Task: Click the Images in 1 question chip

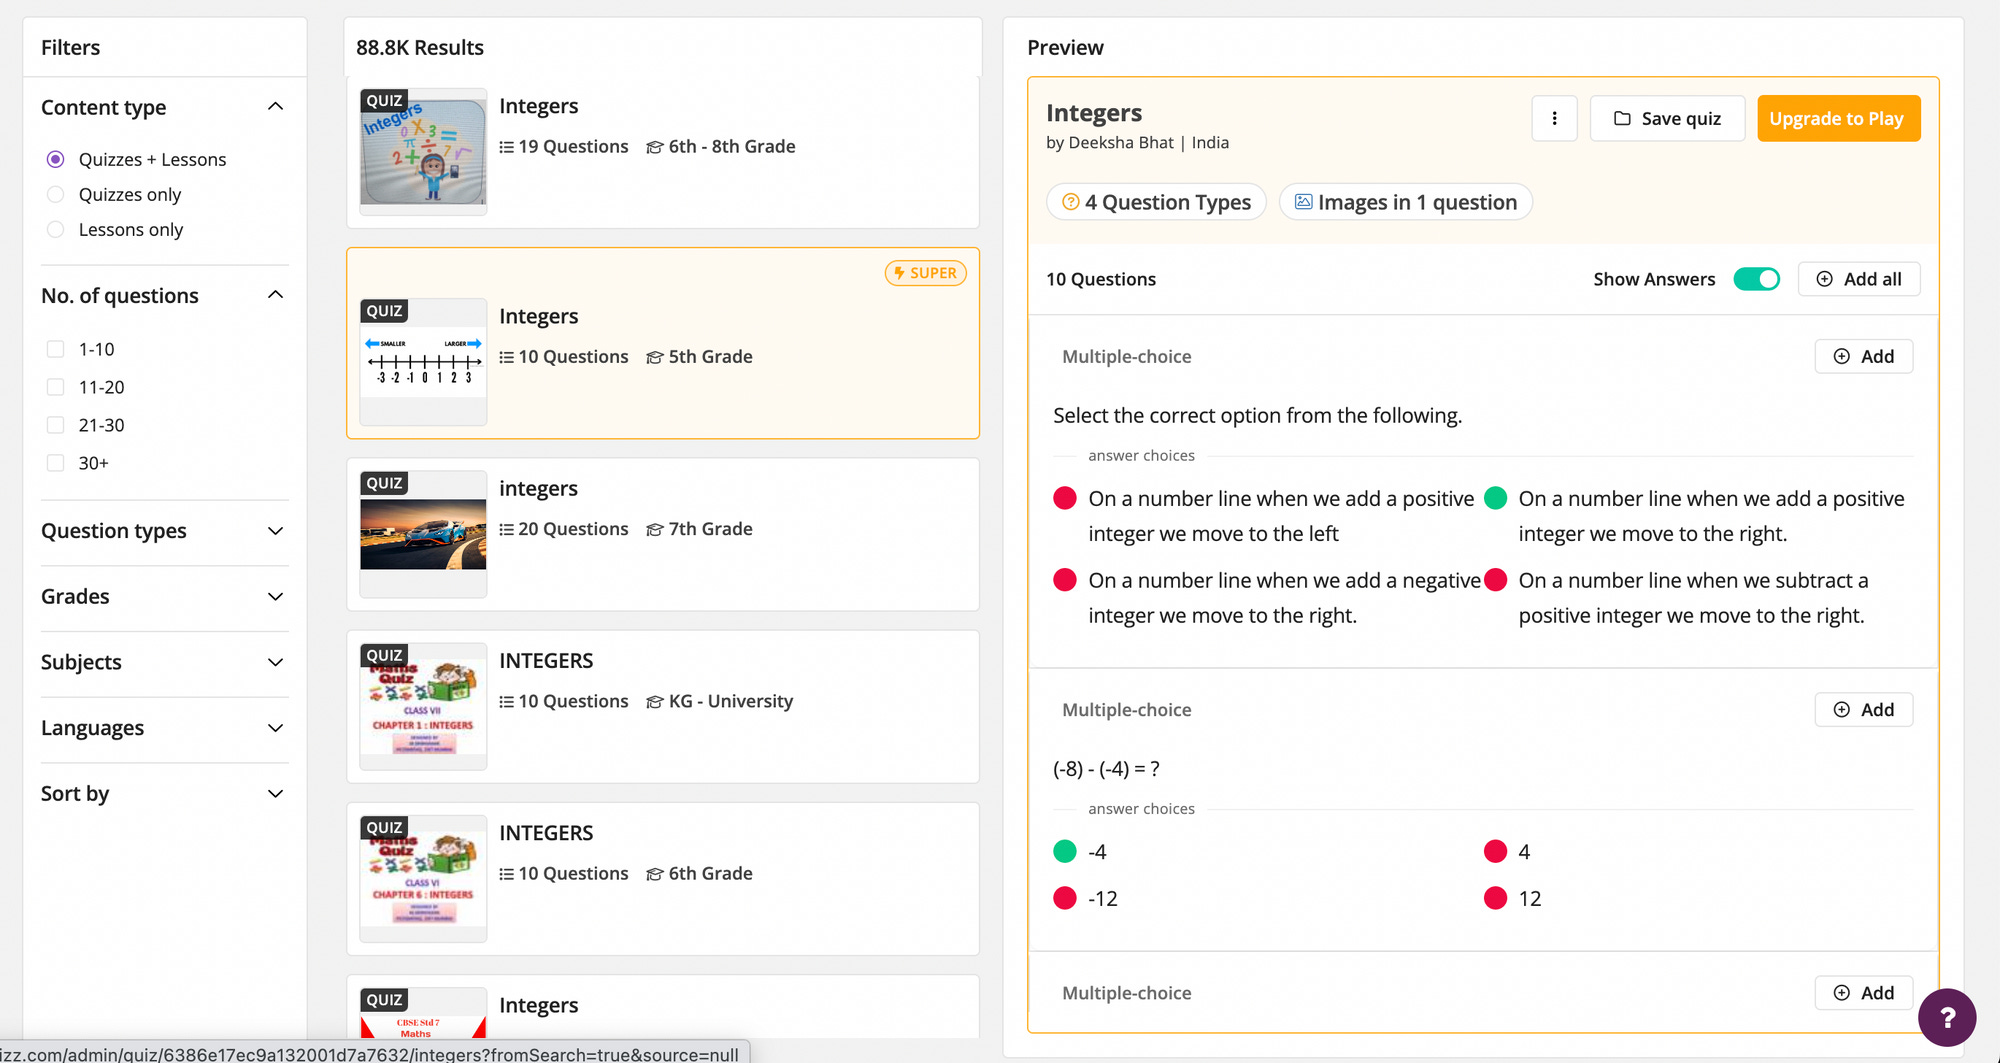Action: tap(1406, 202)
